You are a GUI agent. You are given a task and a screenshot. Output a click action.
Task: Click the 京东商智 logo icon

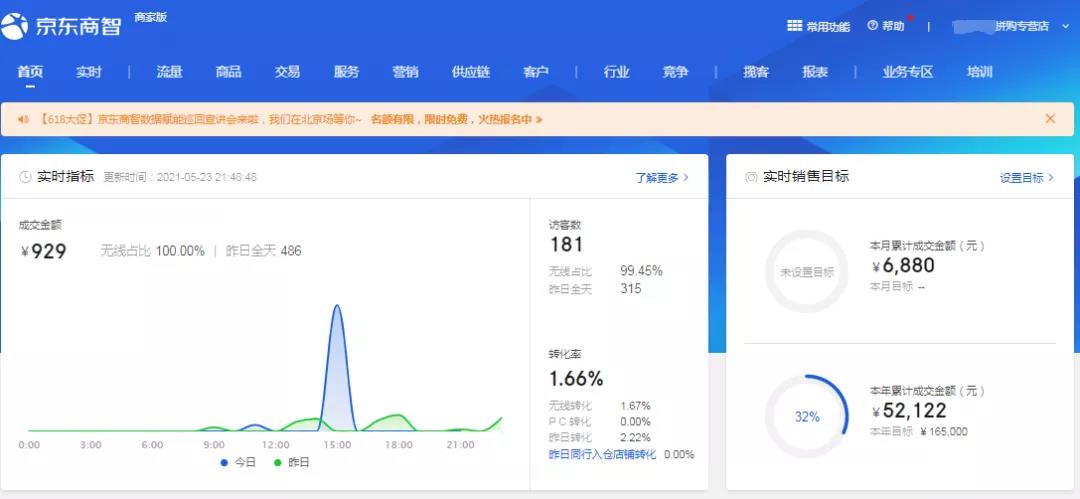pos(14,26)
